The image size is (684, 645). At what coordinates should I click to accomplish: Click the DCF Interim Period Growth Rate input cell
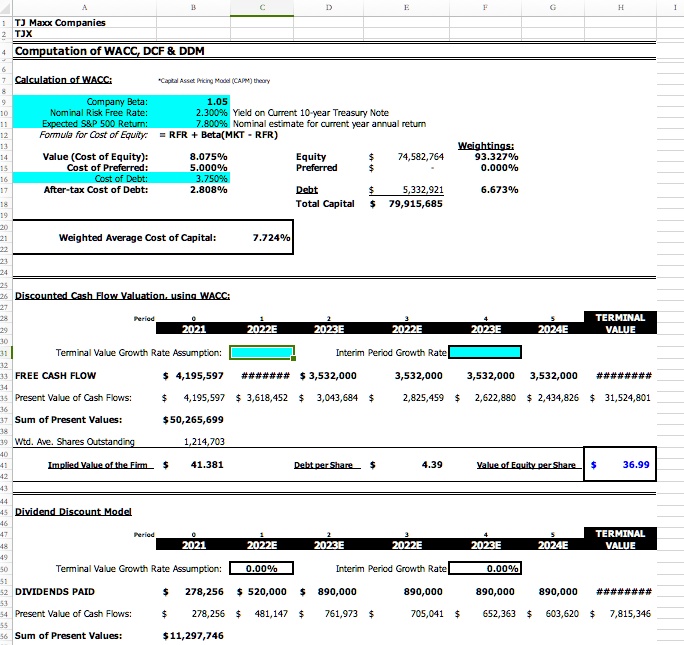pos(485,352)
